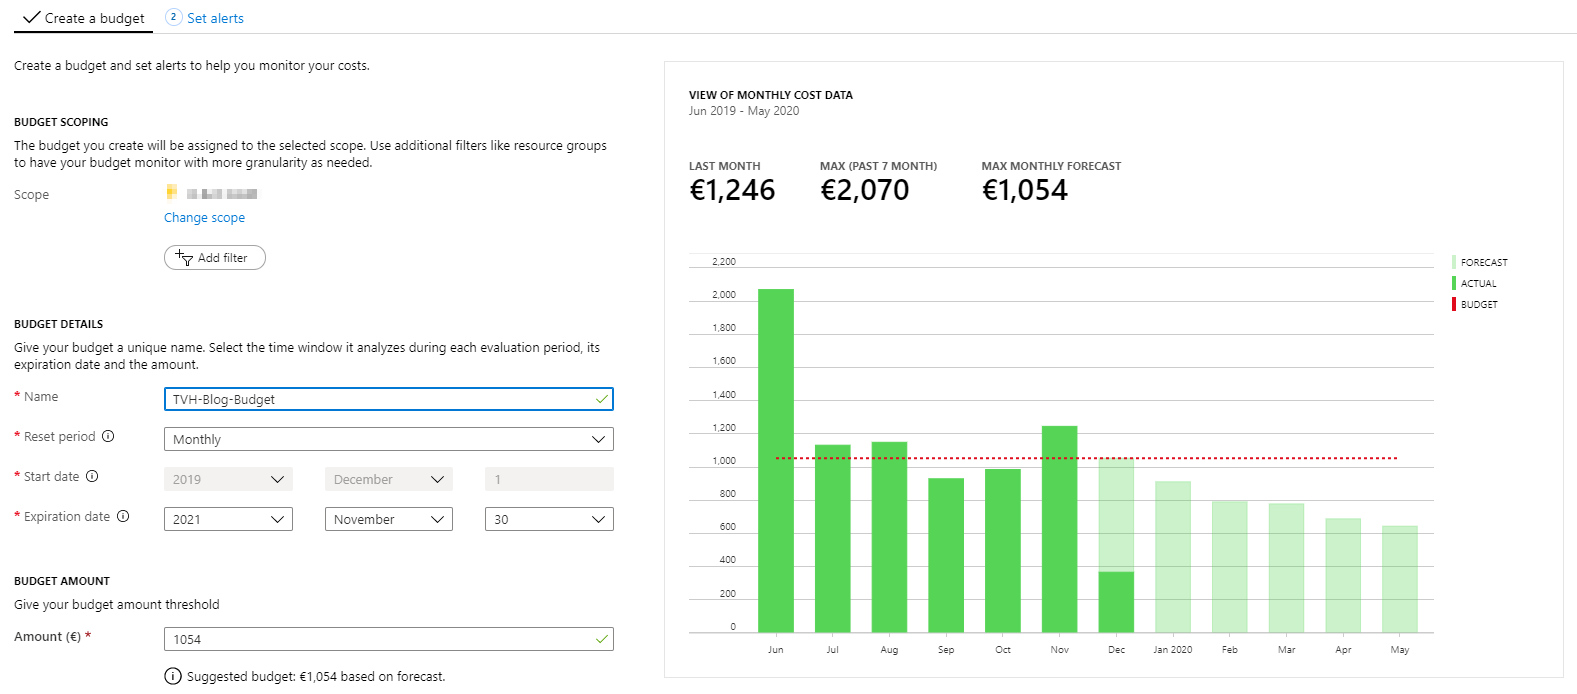Click the info icon beside Expiration date

click(x=123, y=516)
